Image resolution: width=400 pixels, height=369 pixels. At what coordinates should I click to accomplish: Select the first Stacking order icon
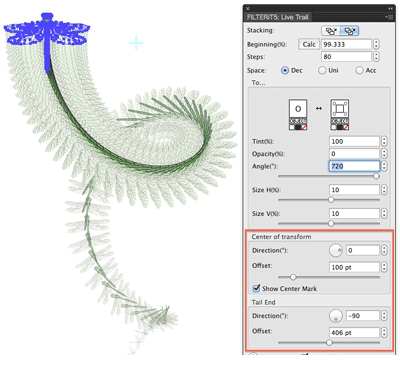pos(331,31)
